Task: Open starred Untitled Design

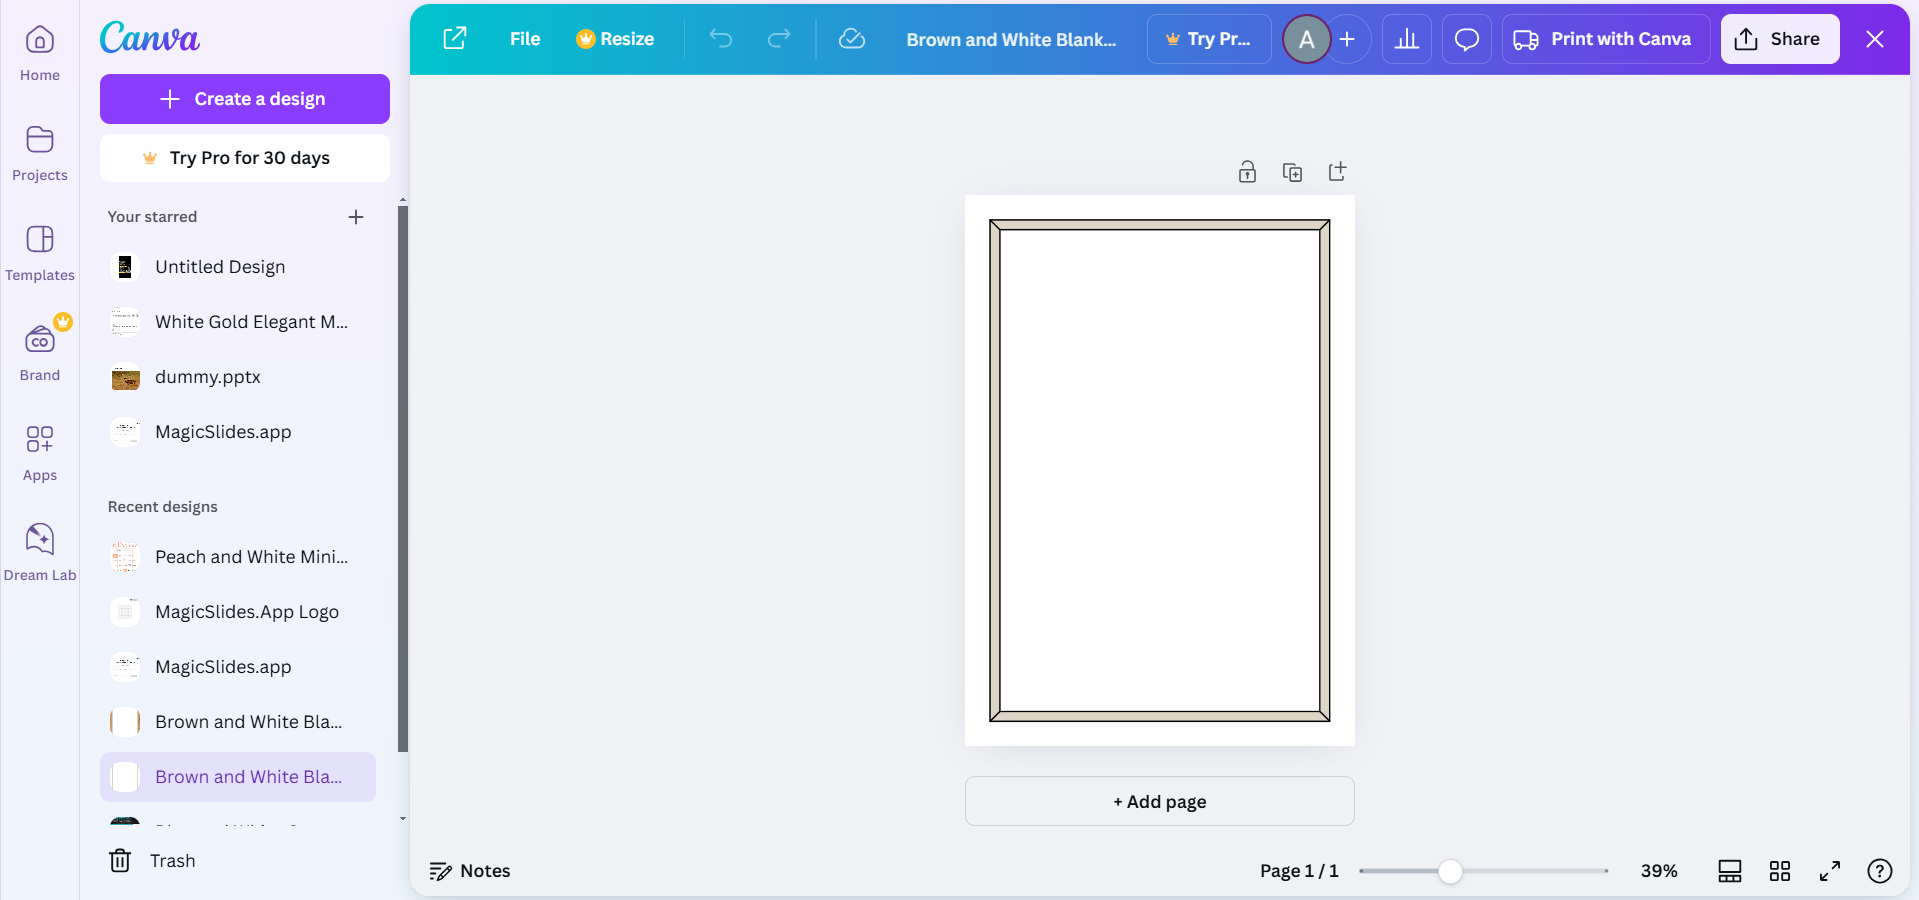Action: click(x=238, y=267)
